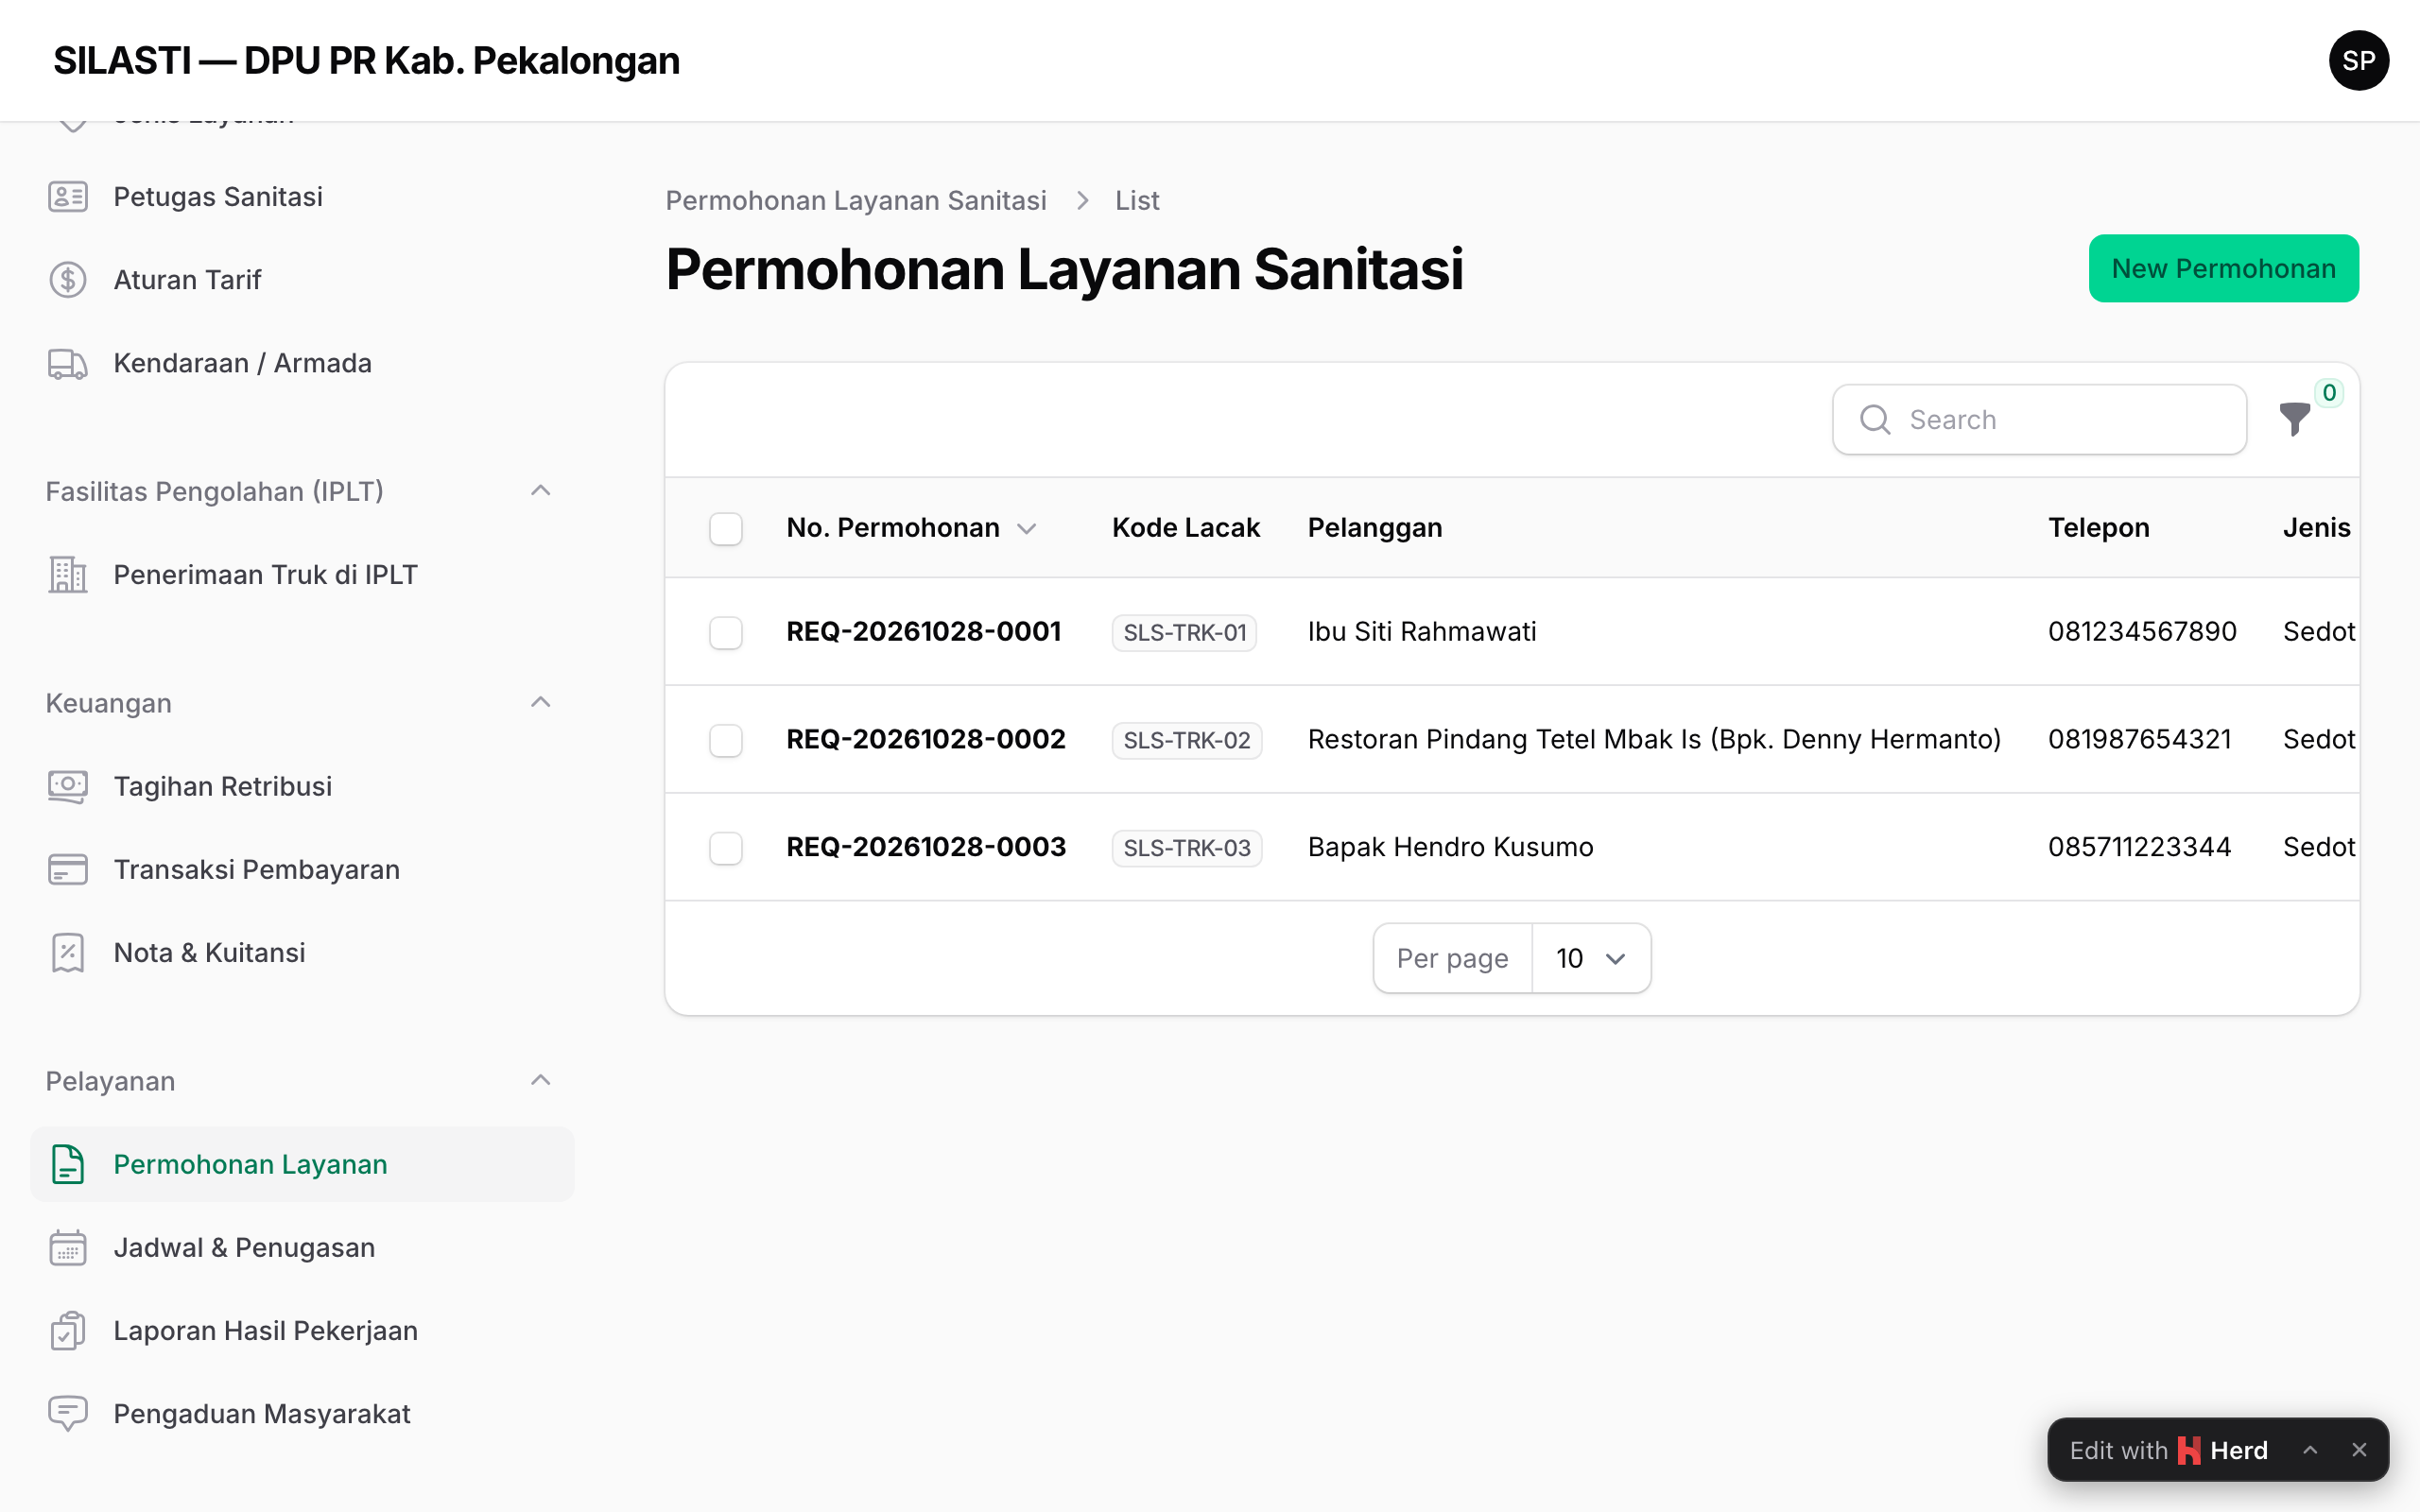Go to Tagihan Retribusi menu item
Viewport: 2420px width, 1512px height.
point(302,786)
